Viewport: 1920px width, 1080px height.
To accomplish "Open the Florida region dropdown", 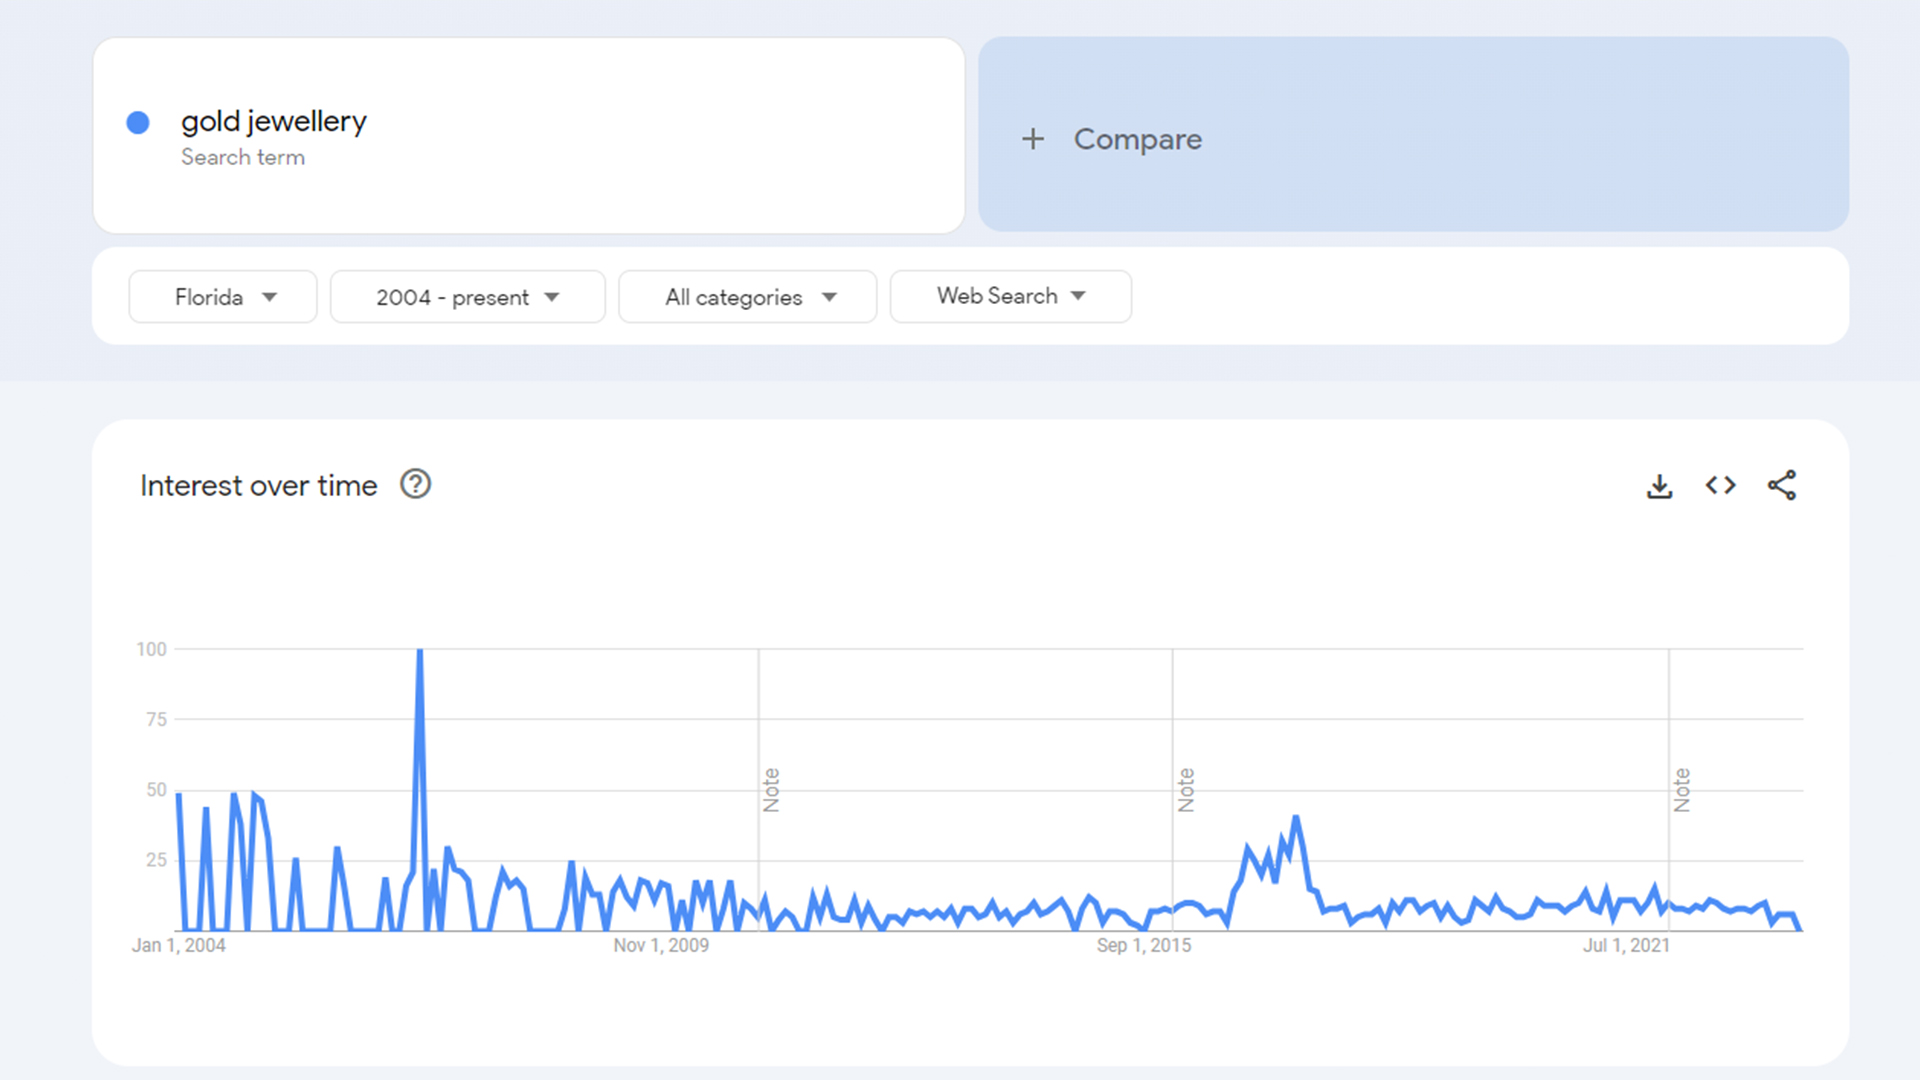I will [222, 297].
